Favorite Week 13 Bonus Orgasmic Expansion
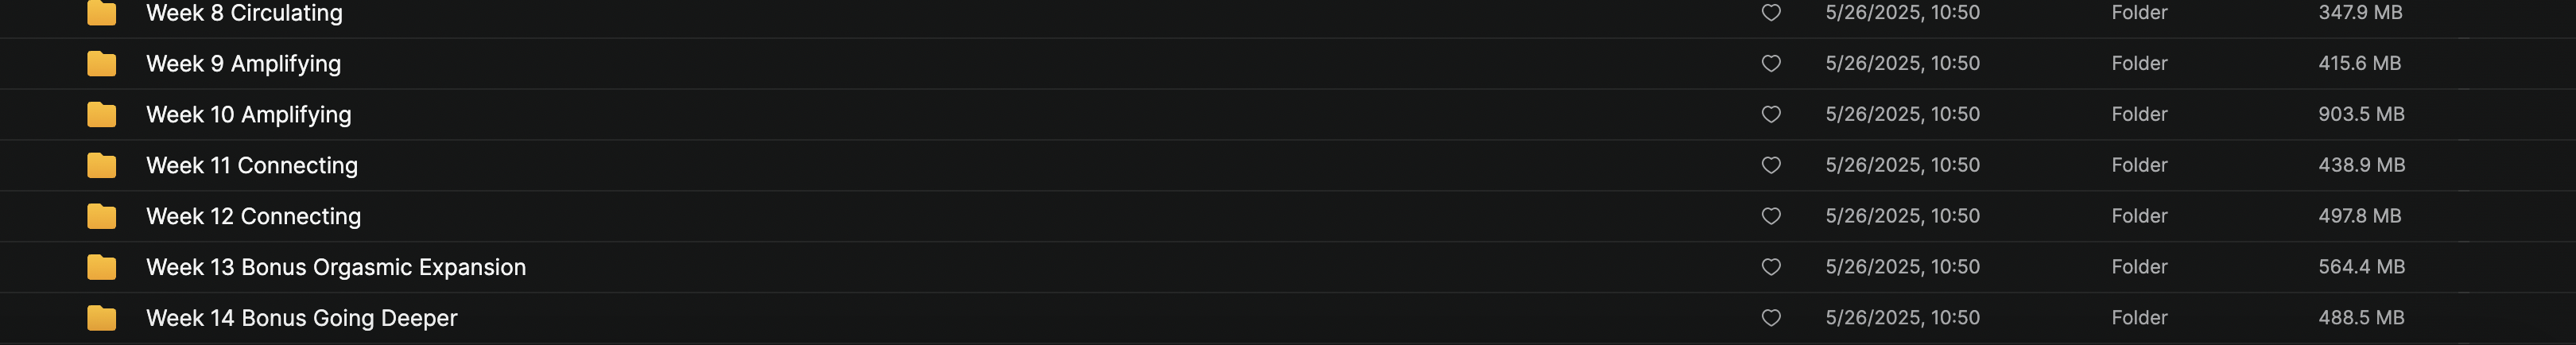The height and width of the screenshot is (345, 2576). pyautogui.click(x=1770, y=267)
